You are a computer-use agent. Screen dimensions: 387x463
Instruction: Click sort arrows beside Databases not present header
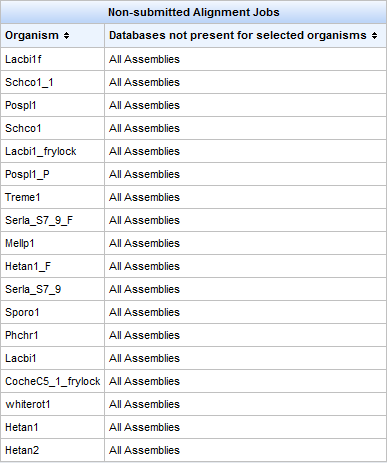coord(374,36)
